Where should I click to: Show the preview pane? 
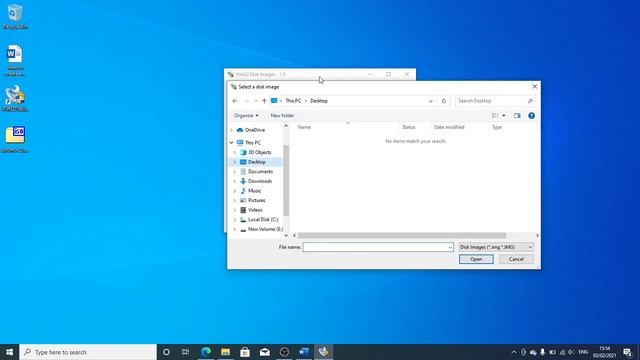pyautogui.click(x=517, y=116)
